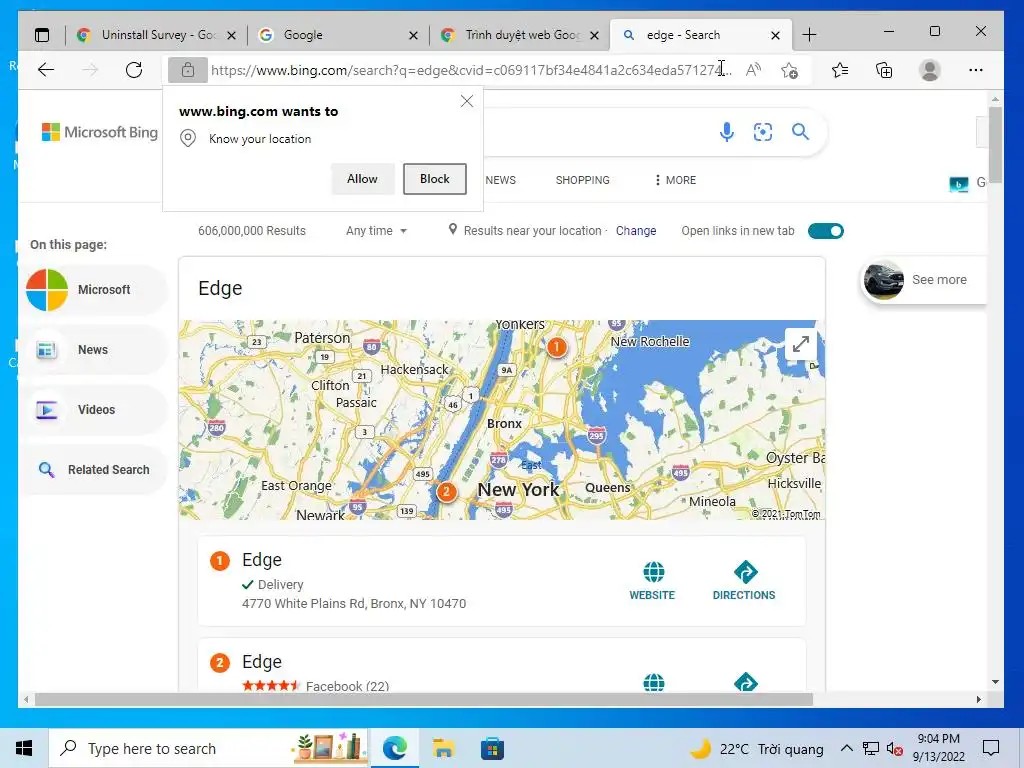Click the Windows taskbar search box
The image size is (1024, 768).
[x=208, y=748]
